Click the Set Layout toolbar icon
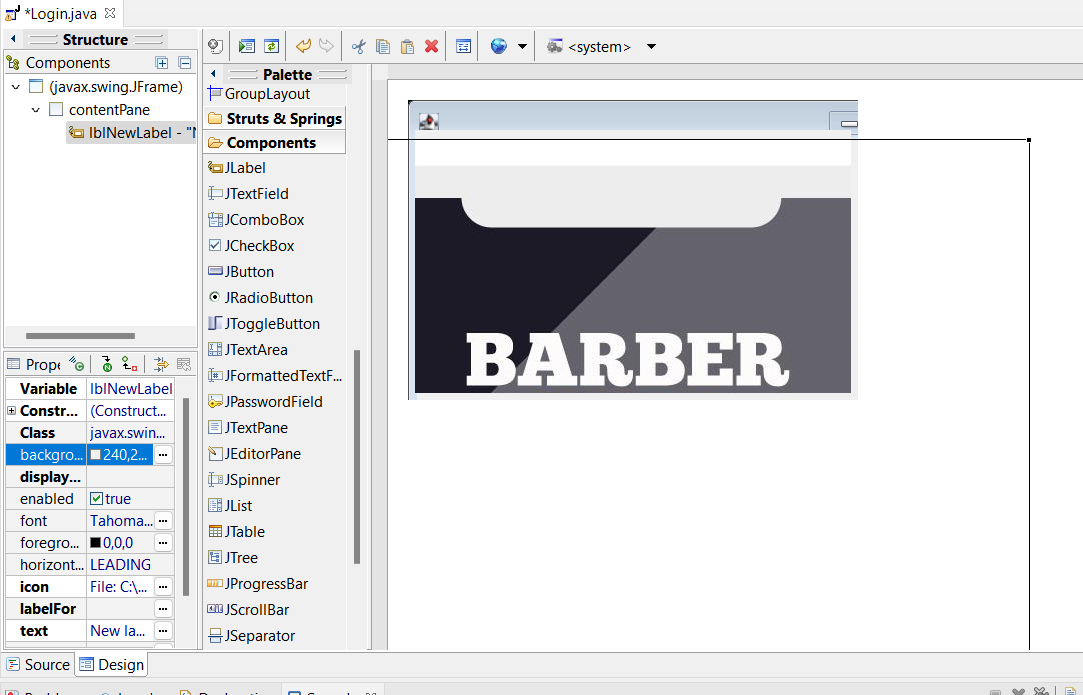1083x695 pixels. 463,46
